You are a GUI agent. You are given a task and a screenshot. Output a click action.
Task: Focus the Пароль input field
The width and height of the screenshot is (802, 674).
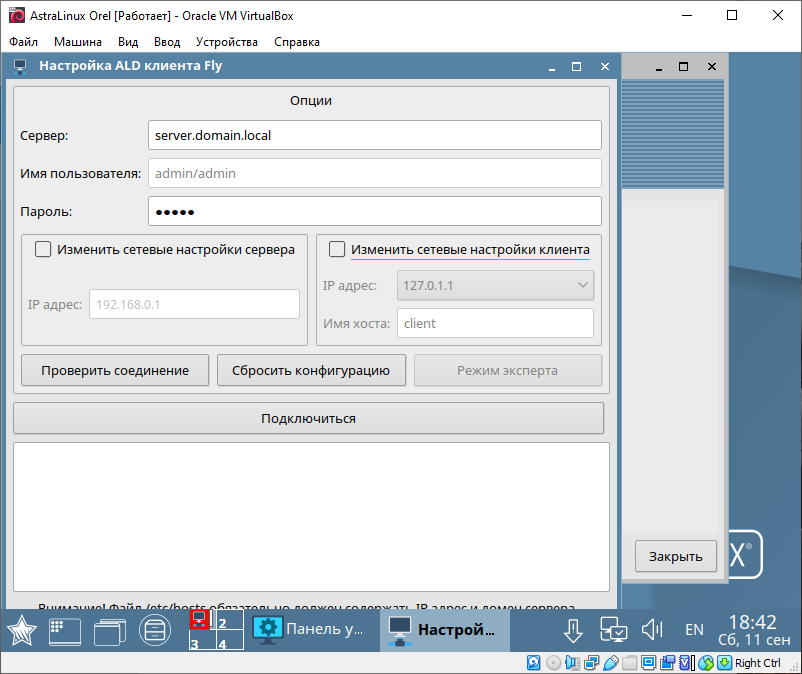click(x=374, y=211)
